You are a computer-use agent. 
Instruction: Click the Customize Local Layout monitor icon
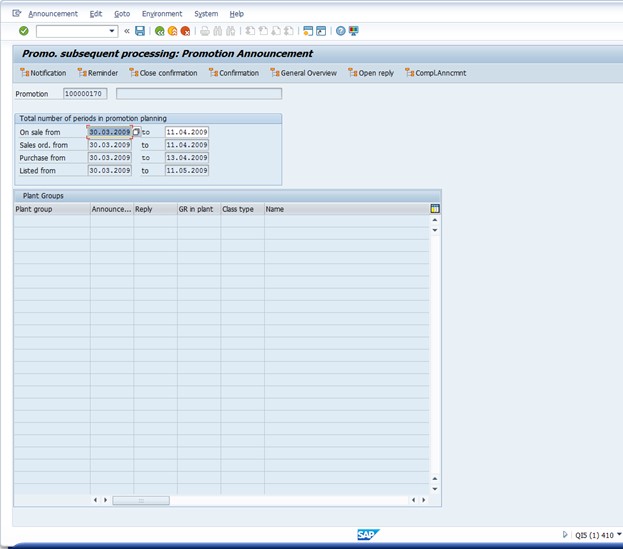click(x=354, y=31)
